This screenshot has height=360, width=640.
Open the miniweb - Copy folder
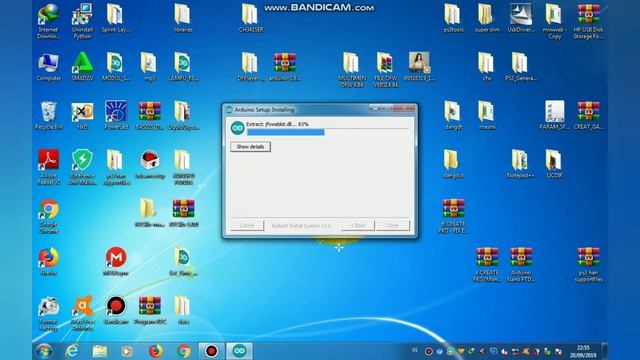(554, 21)
